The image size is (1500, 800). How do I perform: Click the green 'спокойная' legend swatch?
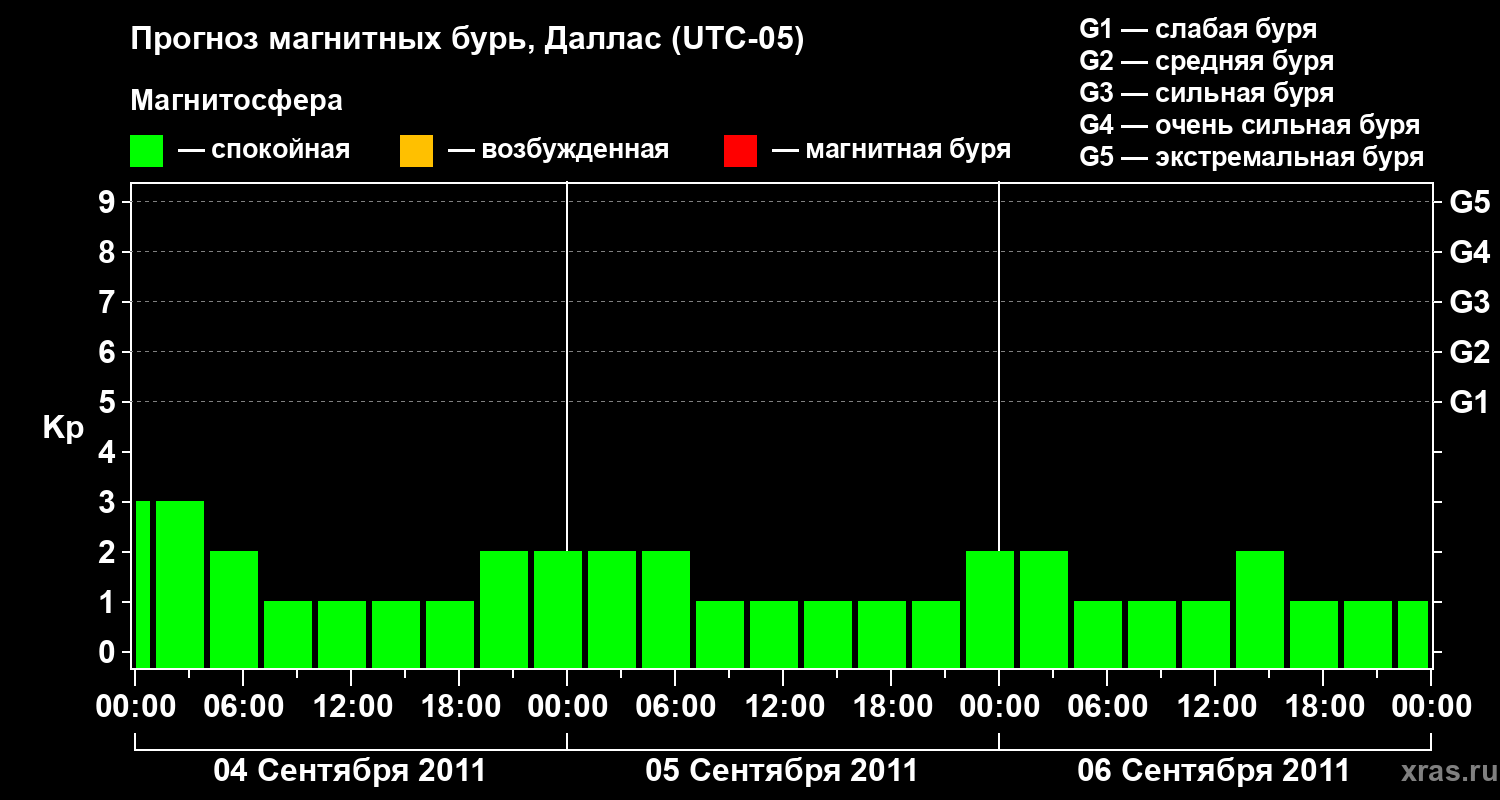click(x=147, y=150)
